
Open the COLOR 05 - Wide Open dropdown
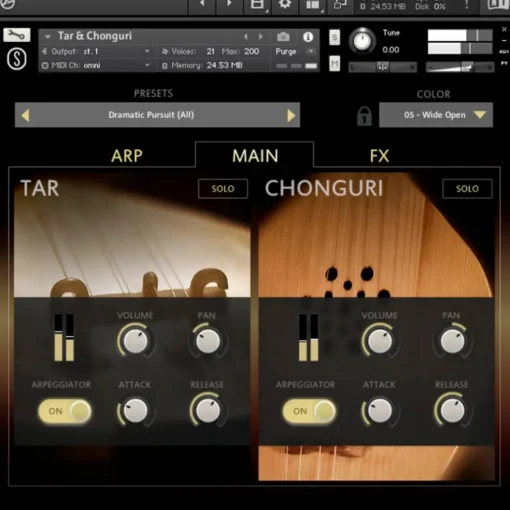click(436, 115)
